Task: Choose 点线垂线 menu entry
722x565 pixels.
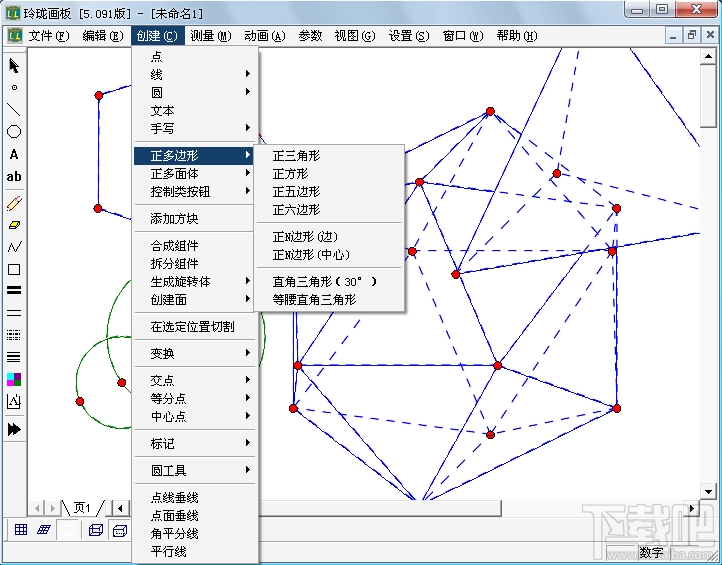Action: pyautogui.click(x=195, y=497)
